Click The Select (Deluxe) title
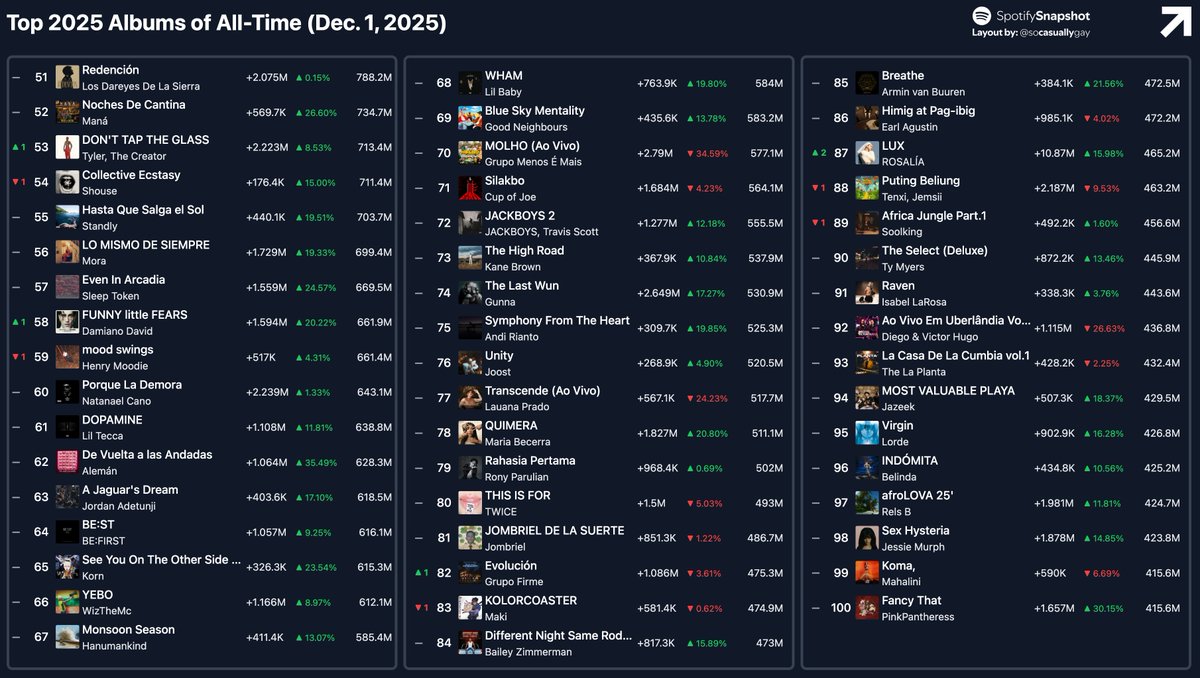 coord(935,251)
